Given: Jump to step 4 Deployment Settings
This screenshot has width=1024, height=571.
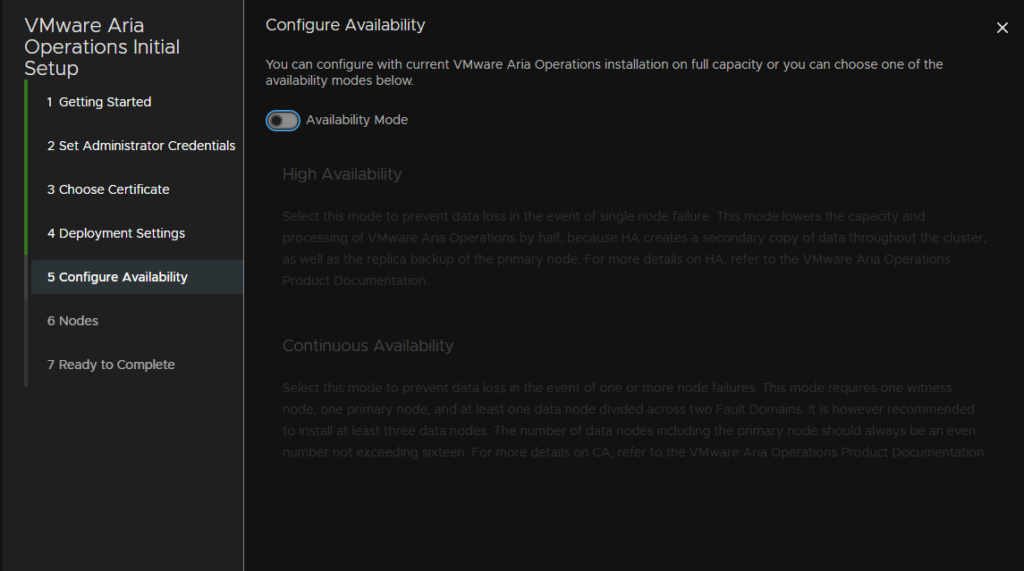Looking at the screenshot, I should pyautogui.click(x=116, y=233).
